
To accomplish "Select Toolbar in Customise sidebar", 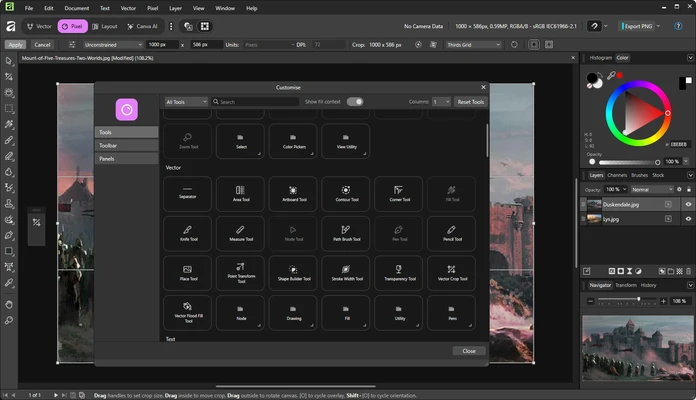I will click(127, 145).
